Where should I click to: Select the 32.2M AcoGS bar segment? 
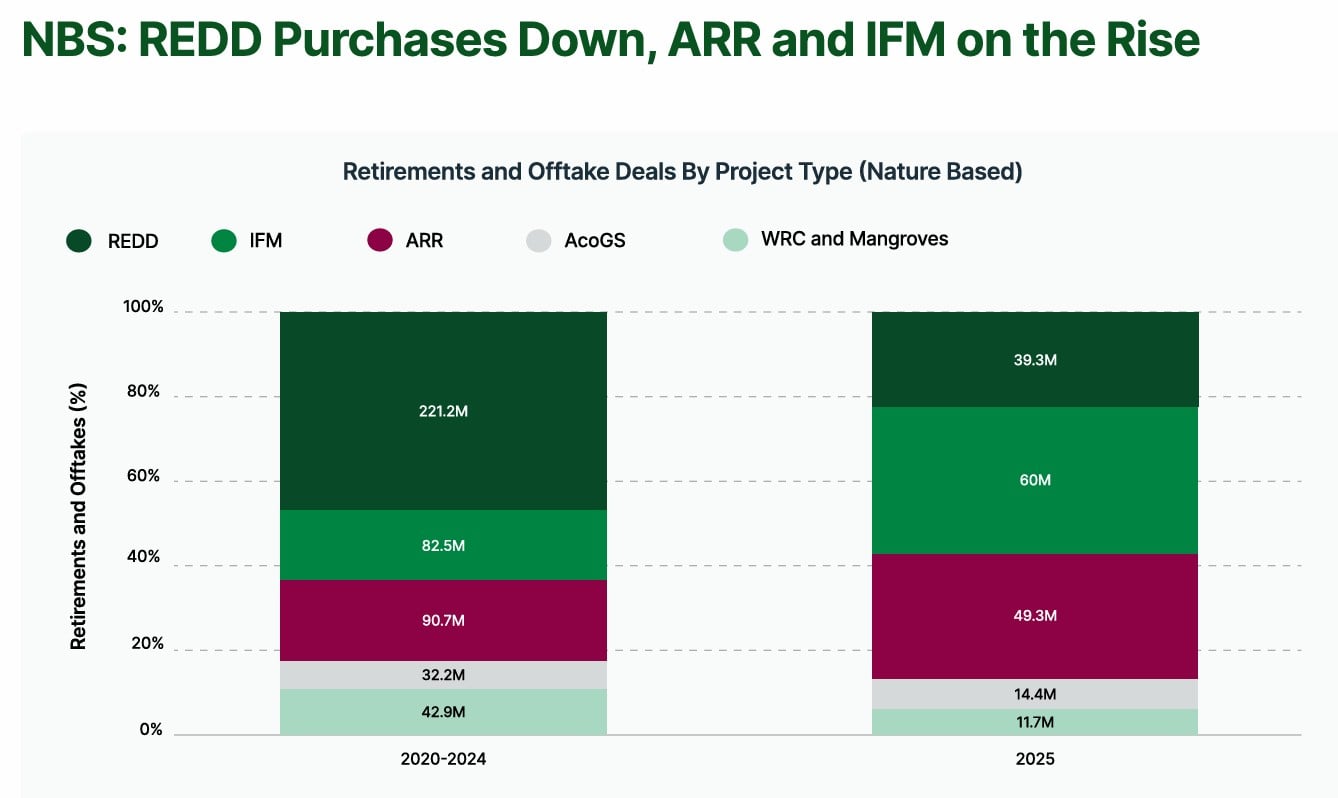click(x=443, y=675)
